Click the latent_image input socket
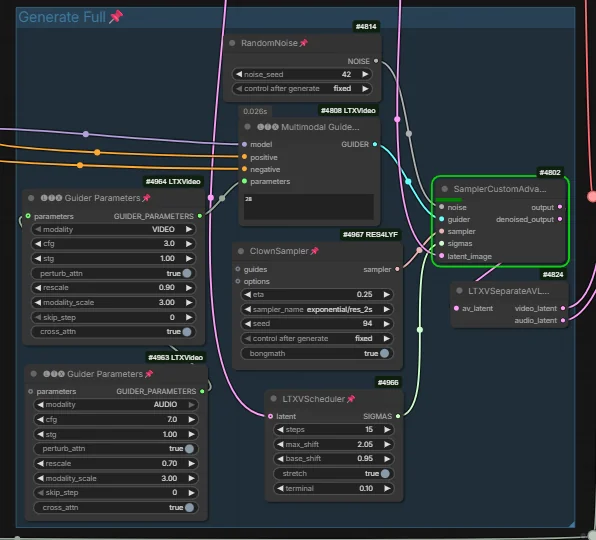The image size is (596, 540). [441, 256]
